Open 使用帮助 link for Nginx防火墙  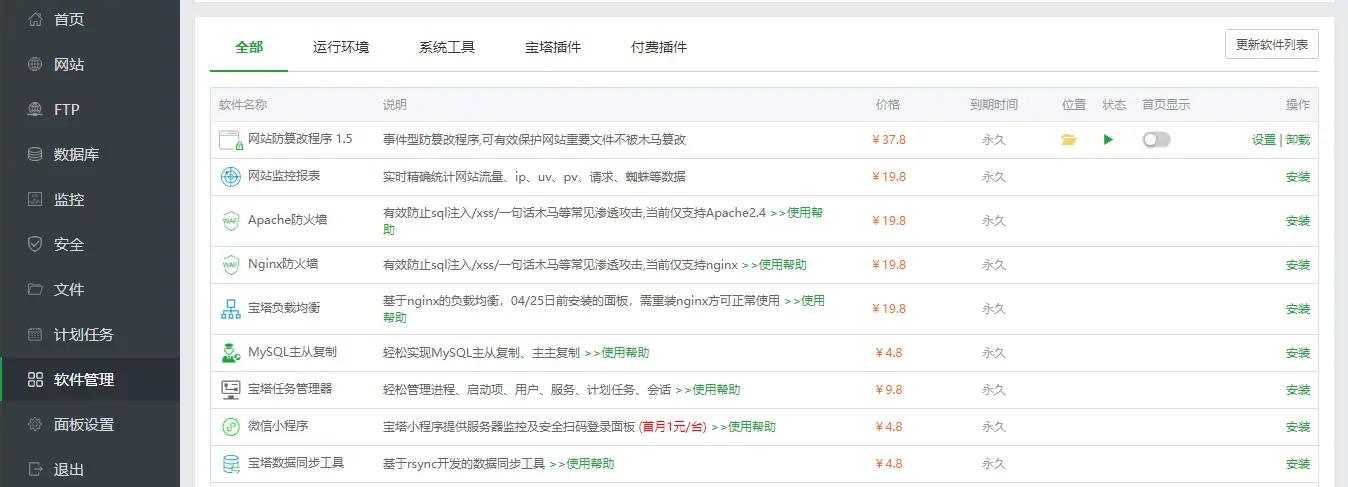coord(774,265)
